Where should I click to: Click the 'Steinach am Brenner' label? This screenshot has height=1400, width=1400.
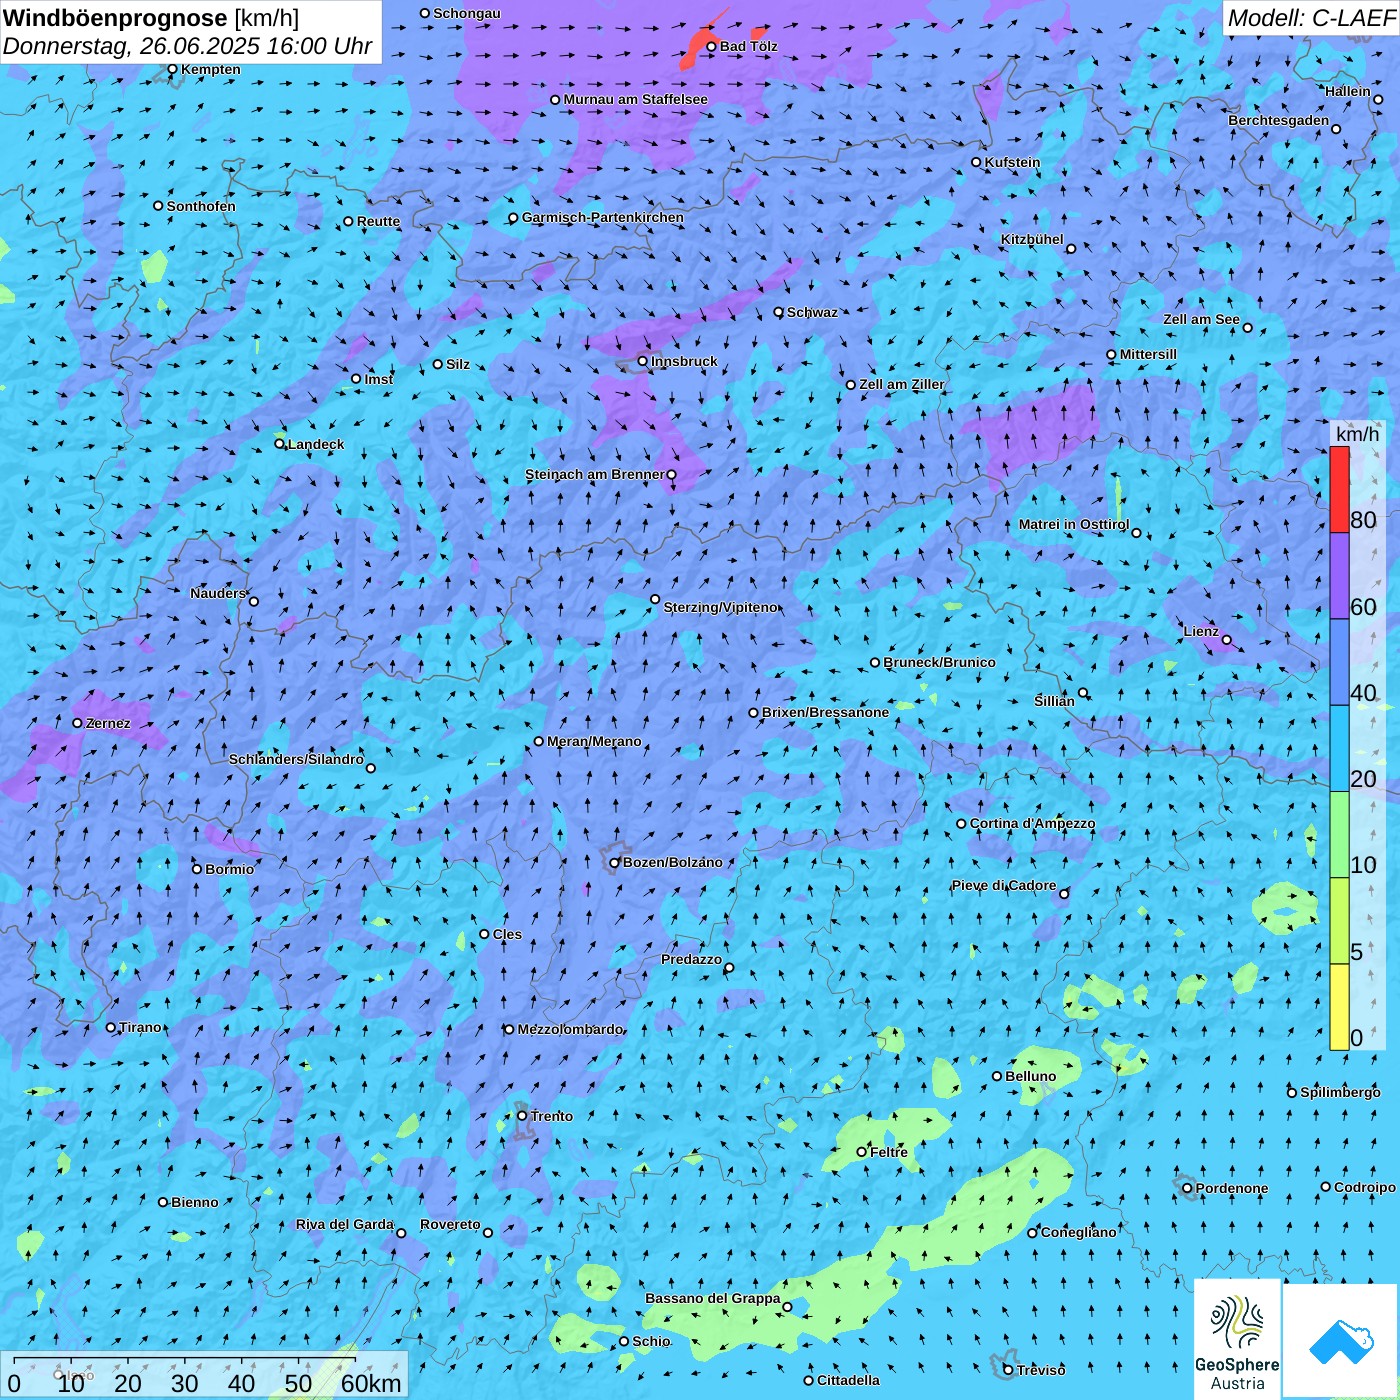point(595,474)
